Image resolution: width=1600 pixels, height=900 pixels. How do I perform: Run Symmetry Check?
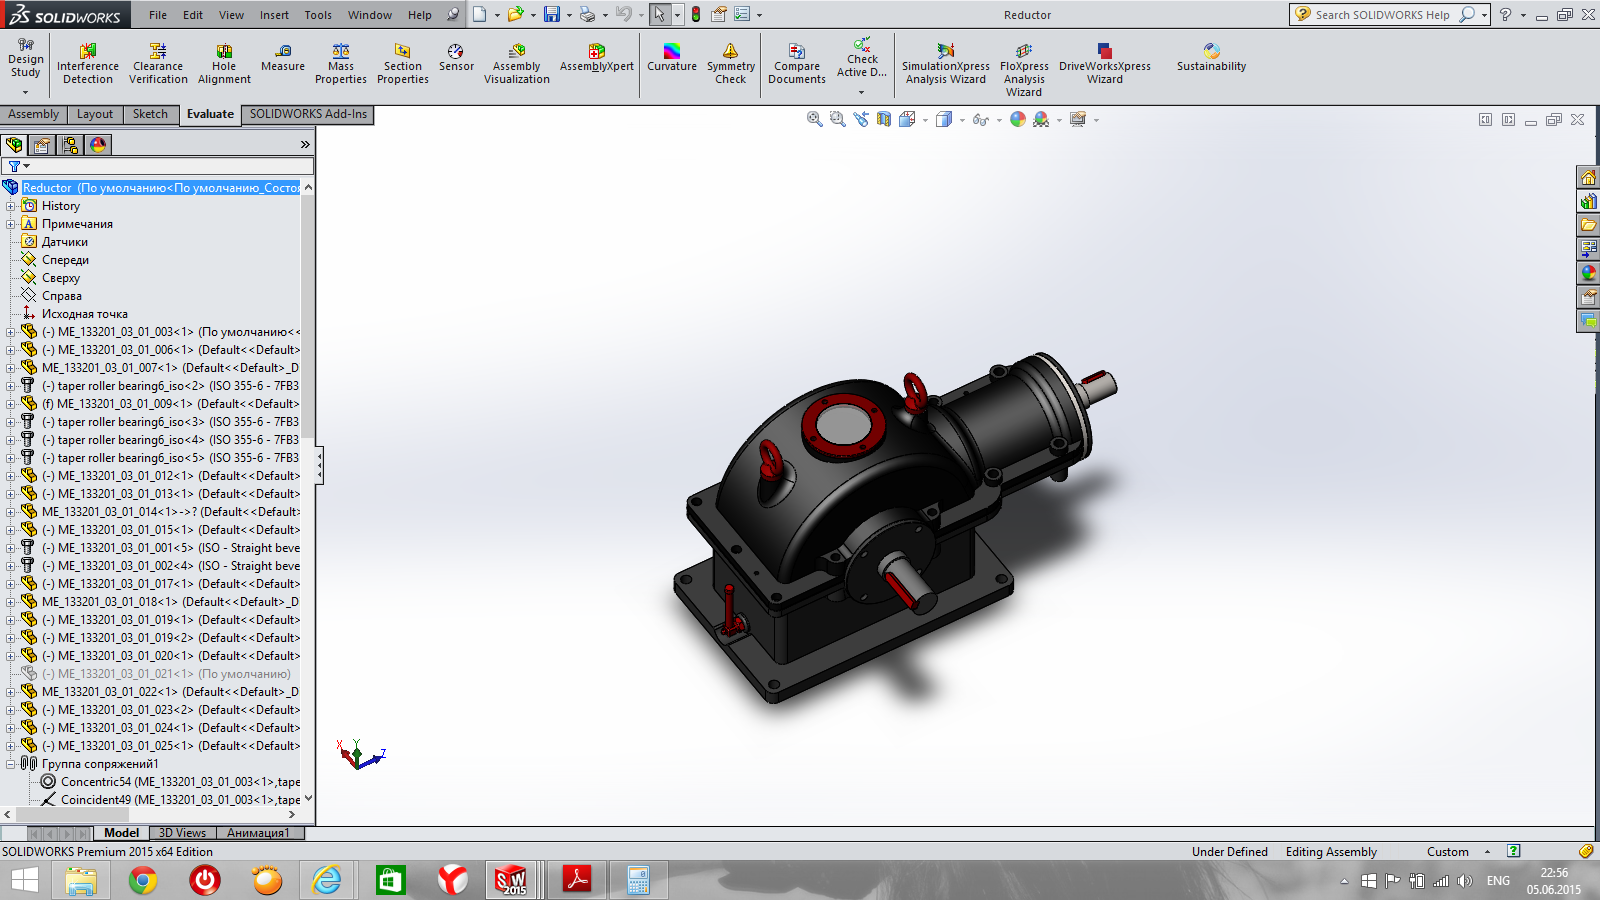click(x=731, y=64)
